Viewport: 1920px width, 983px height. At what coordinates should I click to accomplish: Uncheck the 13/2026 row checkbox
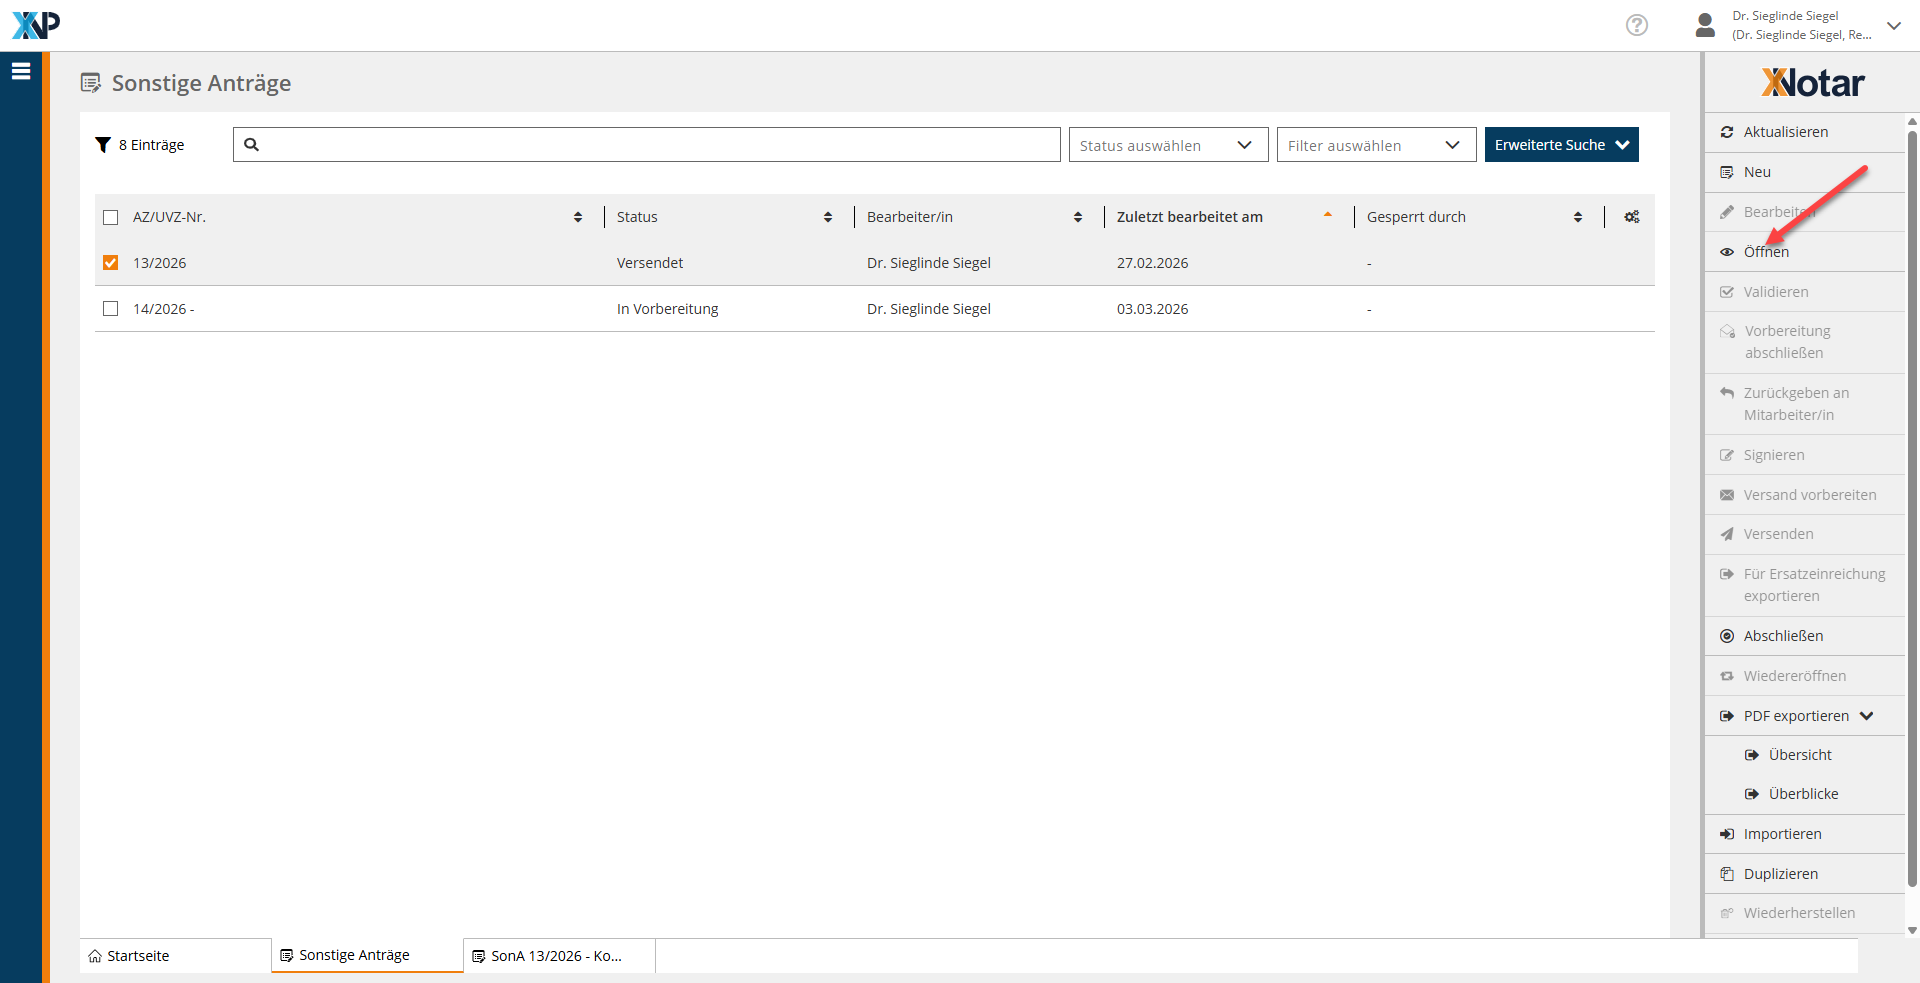(111, 263)
